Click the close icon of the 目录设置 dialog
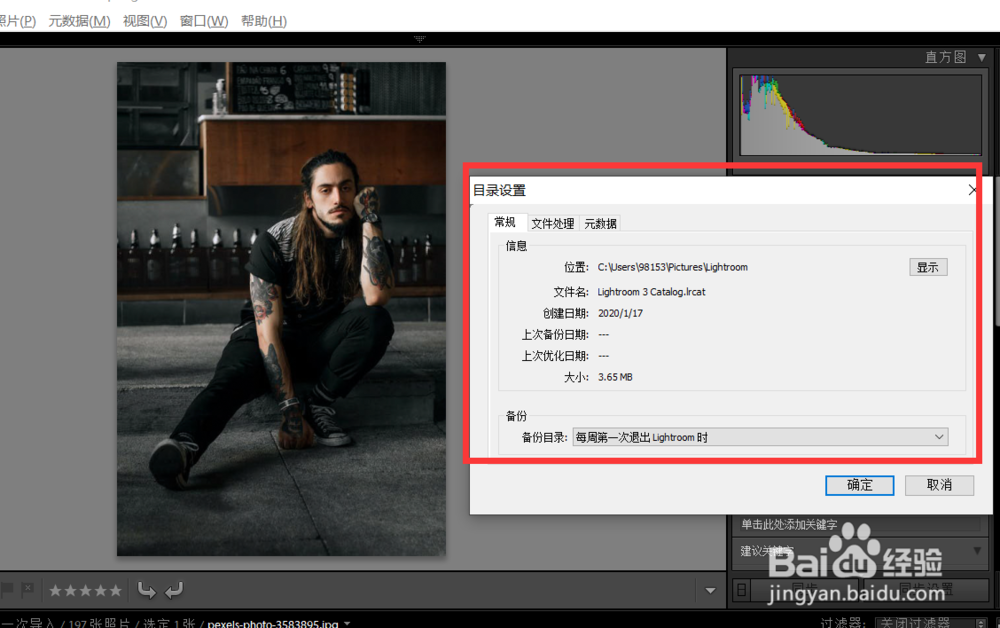This screenshot has width=1000, height=628. click(971, 189)
